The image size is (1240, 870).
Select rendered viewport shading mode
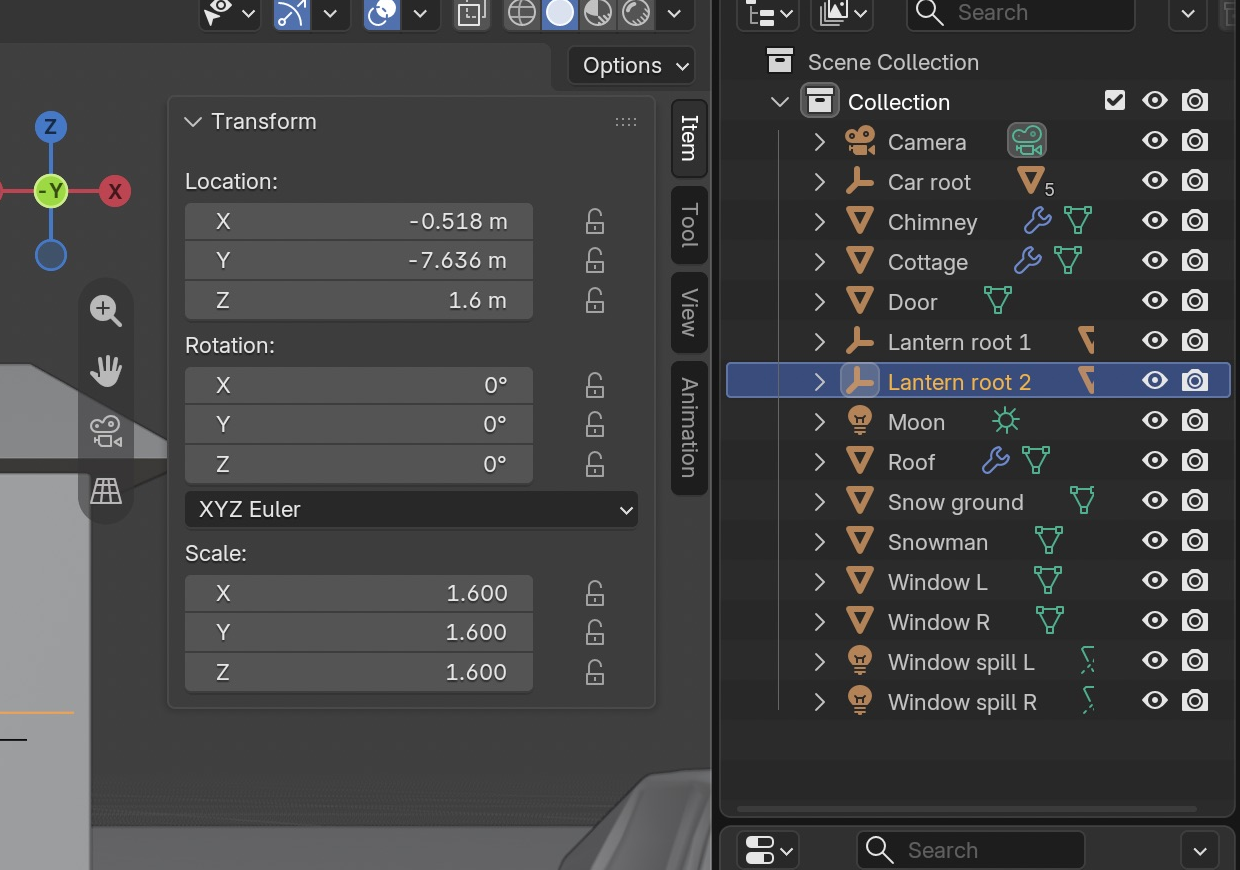tap(636, 13)
